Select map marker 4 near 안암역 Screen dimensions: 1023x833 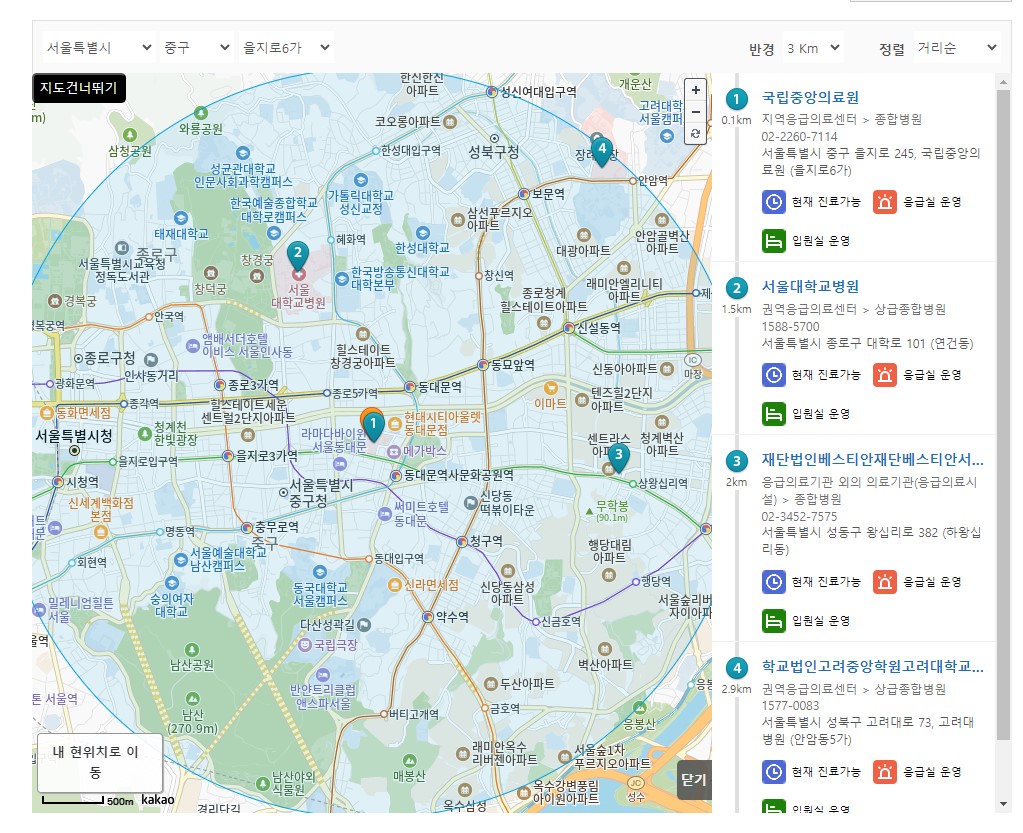click(x=602, y=151)
